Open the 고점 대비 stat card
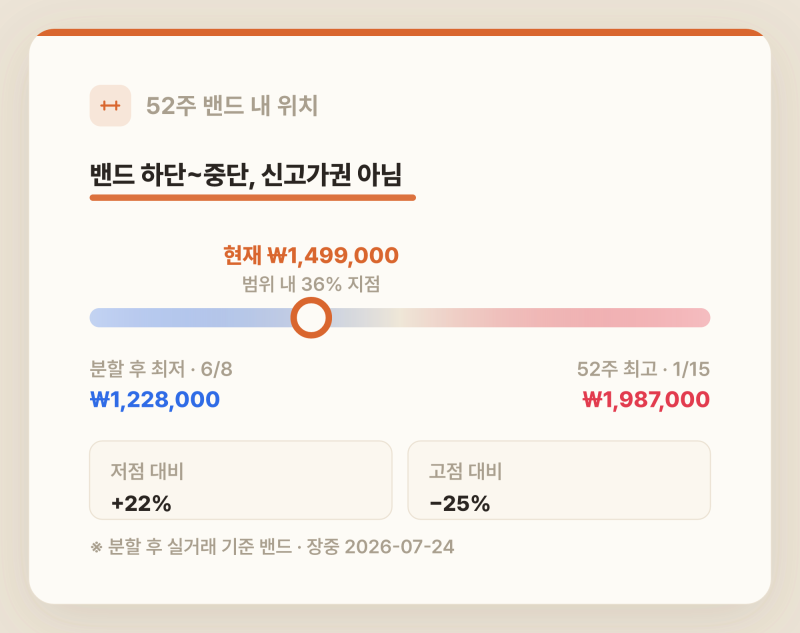The height and width of the screenshot is (633, 800). (x=559, y=480)
